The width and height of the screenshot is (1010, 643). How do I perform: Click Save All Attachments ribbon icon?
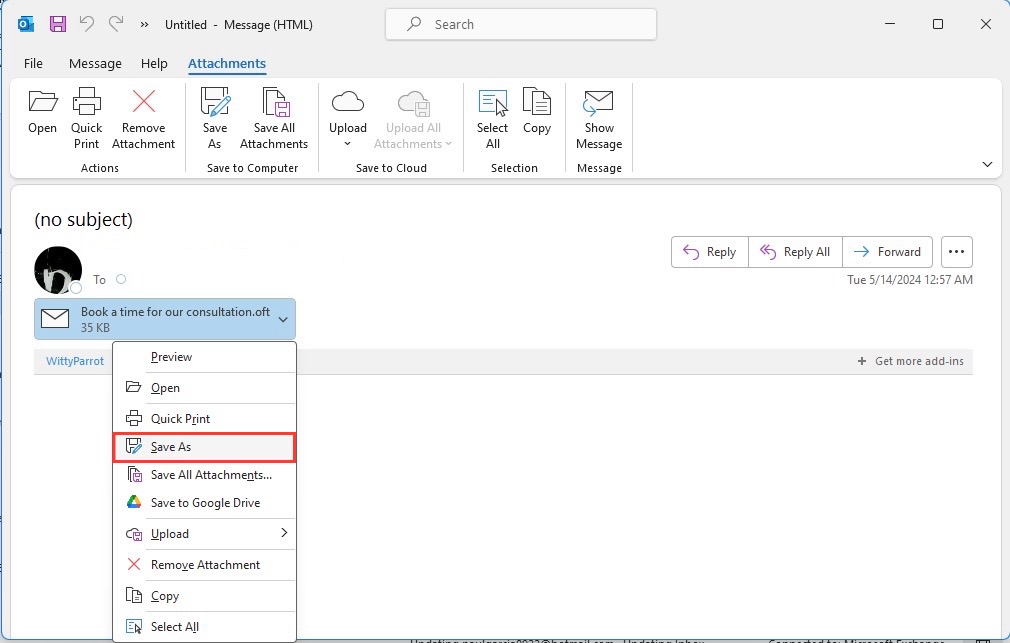tap(275, 101)
